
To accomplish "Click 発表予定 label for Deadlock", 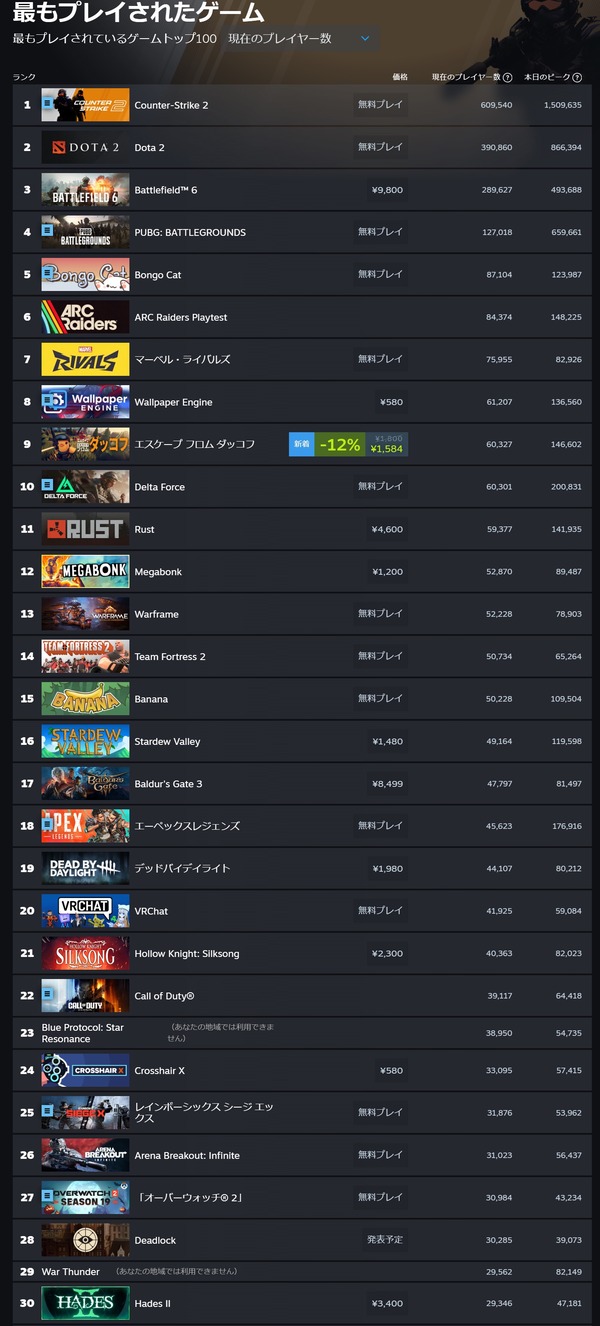I will 384,1239.
